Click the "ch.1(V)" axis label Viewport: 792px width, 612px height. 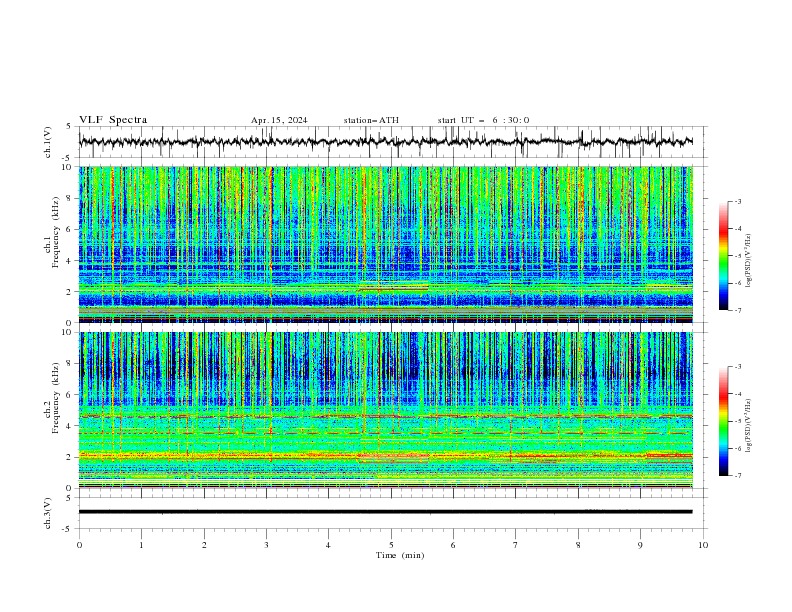(x=48, y=142)
